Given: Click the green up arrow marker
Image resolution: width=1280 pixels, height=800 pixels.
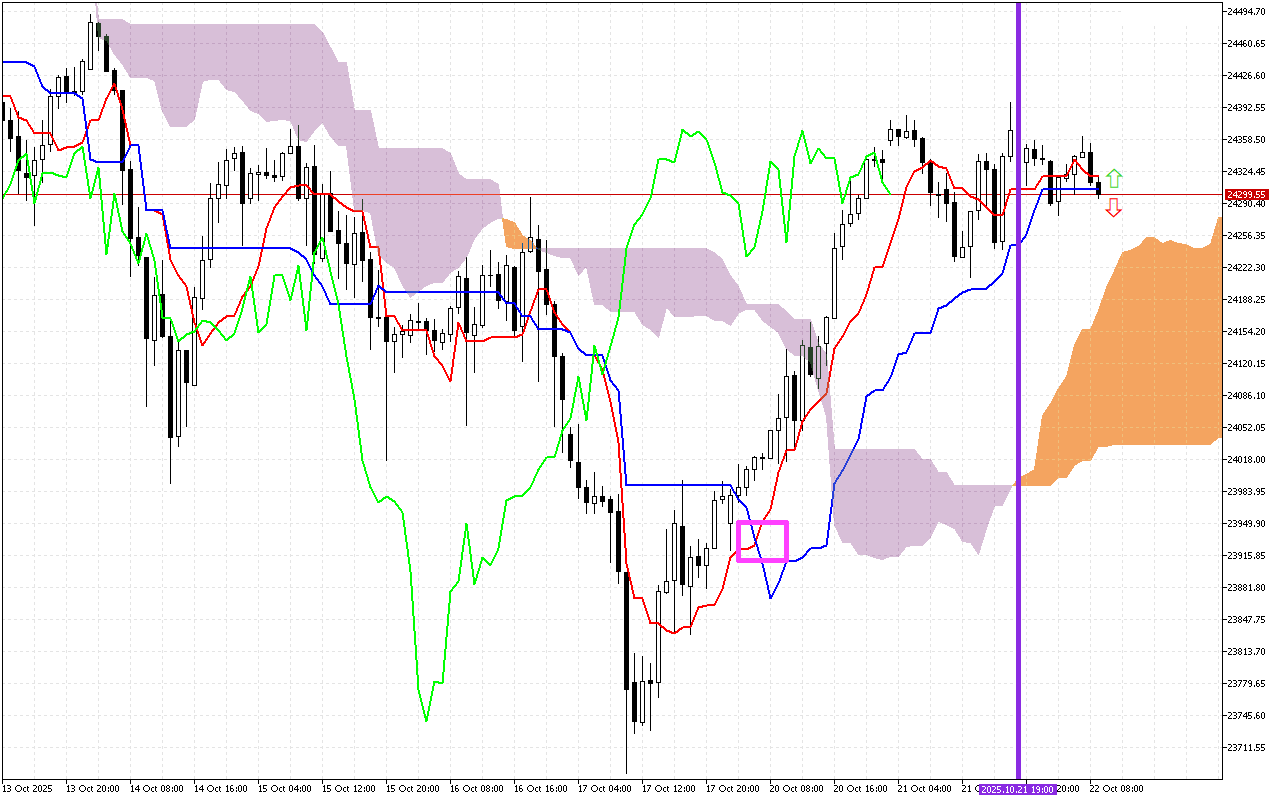Looking at the screenshot, I should tap(1113, 179).
